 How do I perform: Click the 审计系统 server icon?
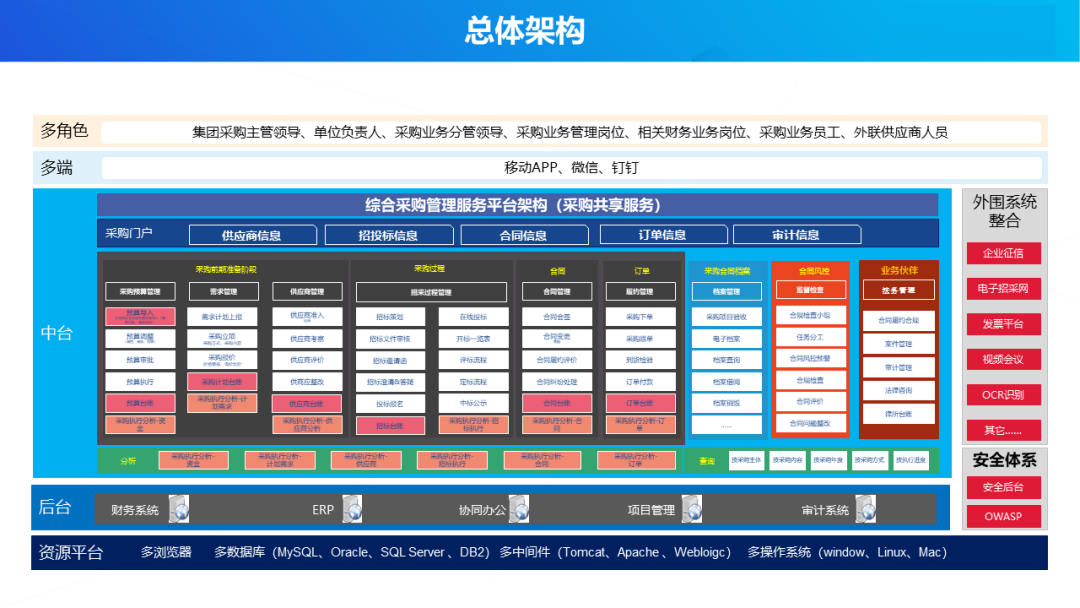pyautogui.click(x=865, y=509)
